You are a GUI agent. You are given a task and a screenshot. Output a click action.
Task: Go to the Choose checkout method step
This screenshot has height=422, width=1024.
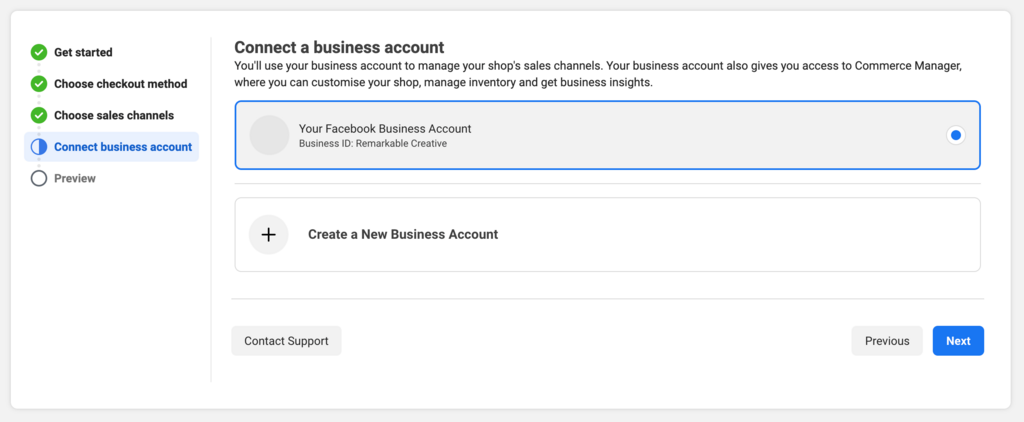click(120, 84)
